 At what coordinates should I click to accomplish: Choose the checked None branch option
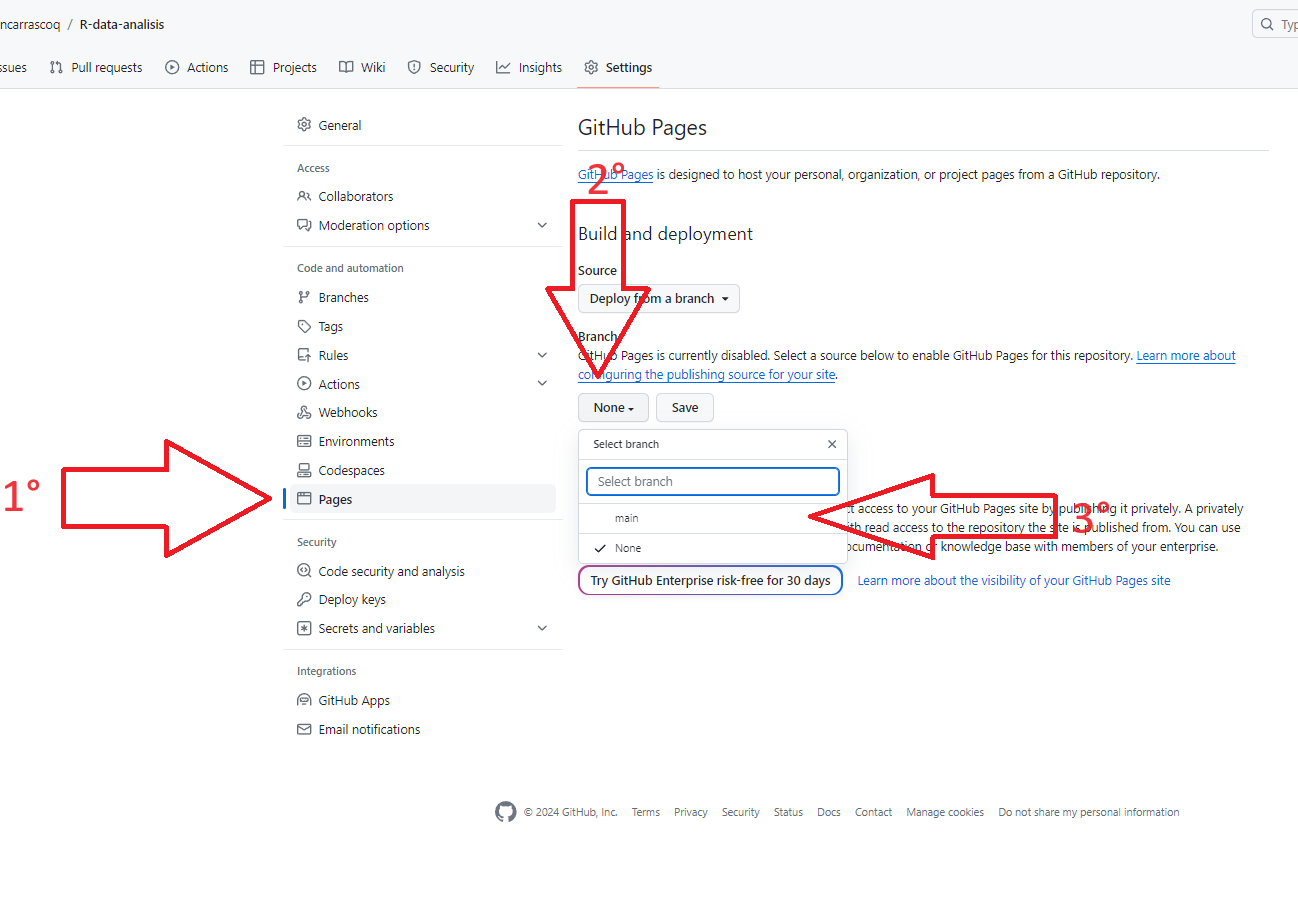coord(628,548)
